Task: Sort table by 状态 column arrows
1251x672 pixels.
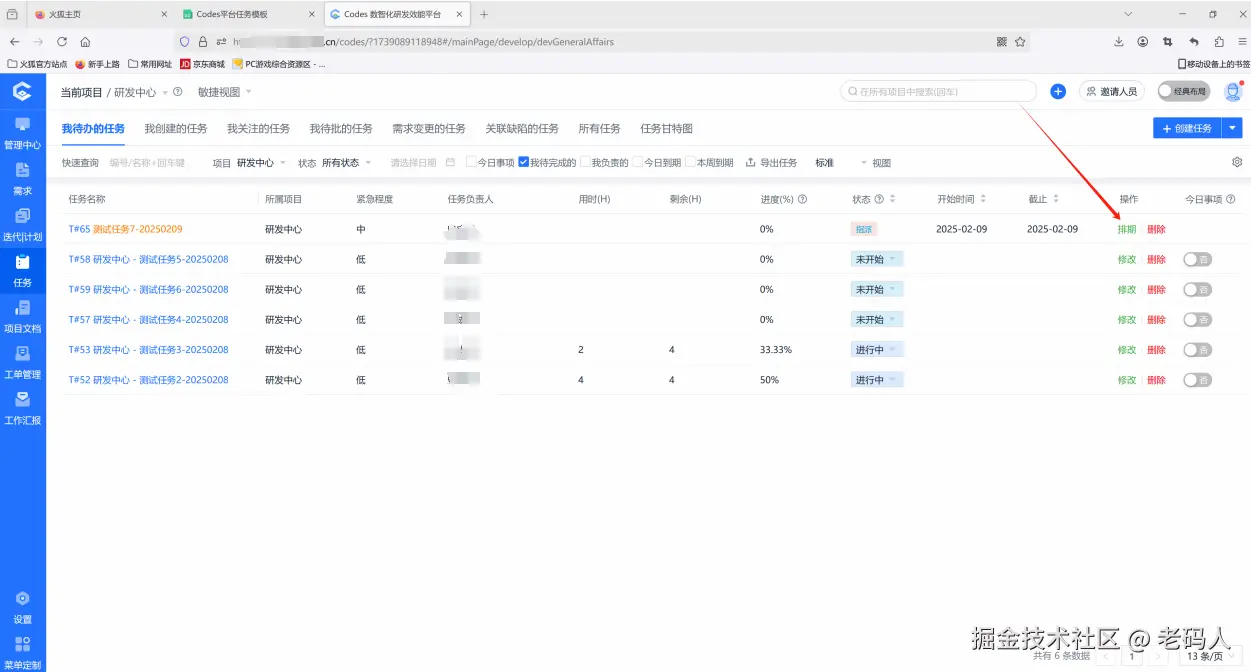Action: (892, 199)
